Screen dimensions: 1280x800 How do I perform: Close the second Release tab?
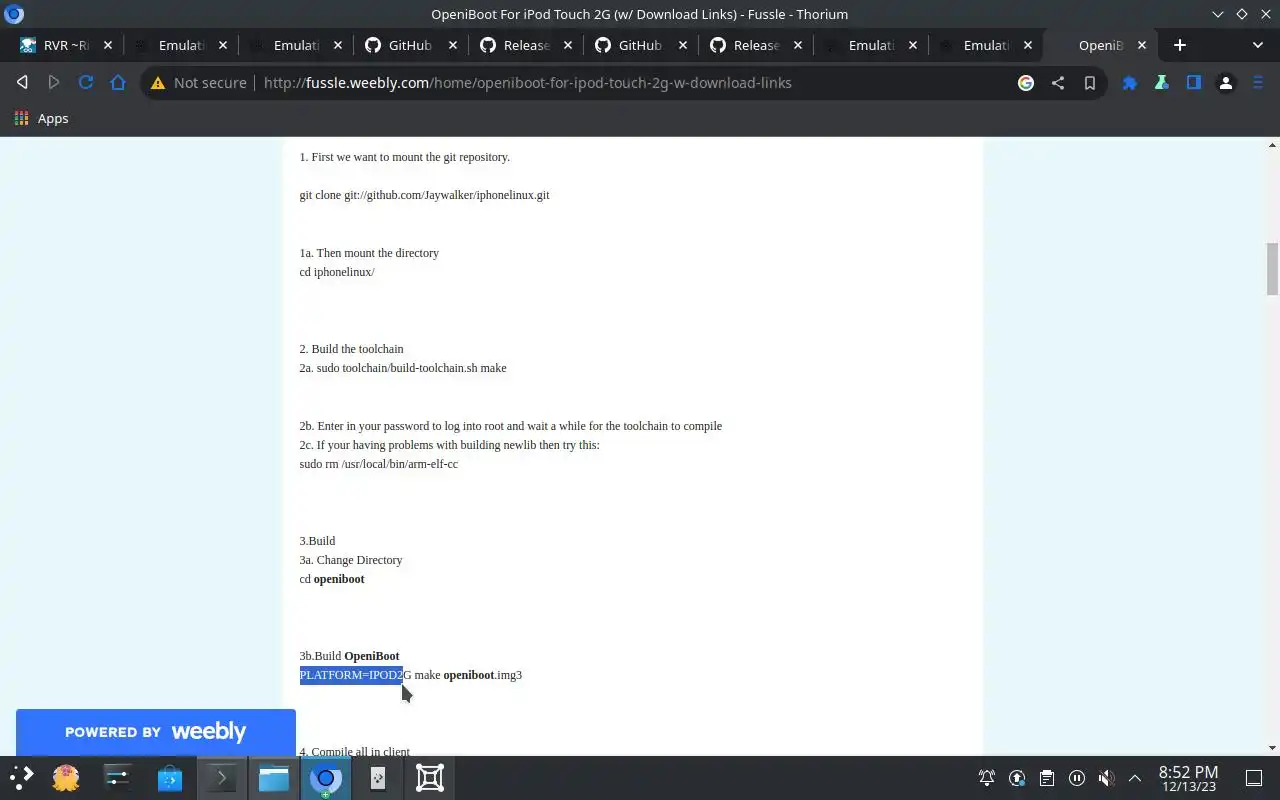(798, 45)
